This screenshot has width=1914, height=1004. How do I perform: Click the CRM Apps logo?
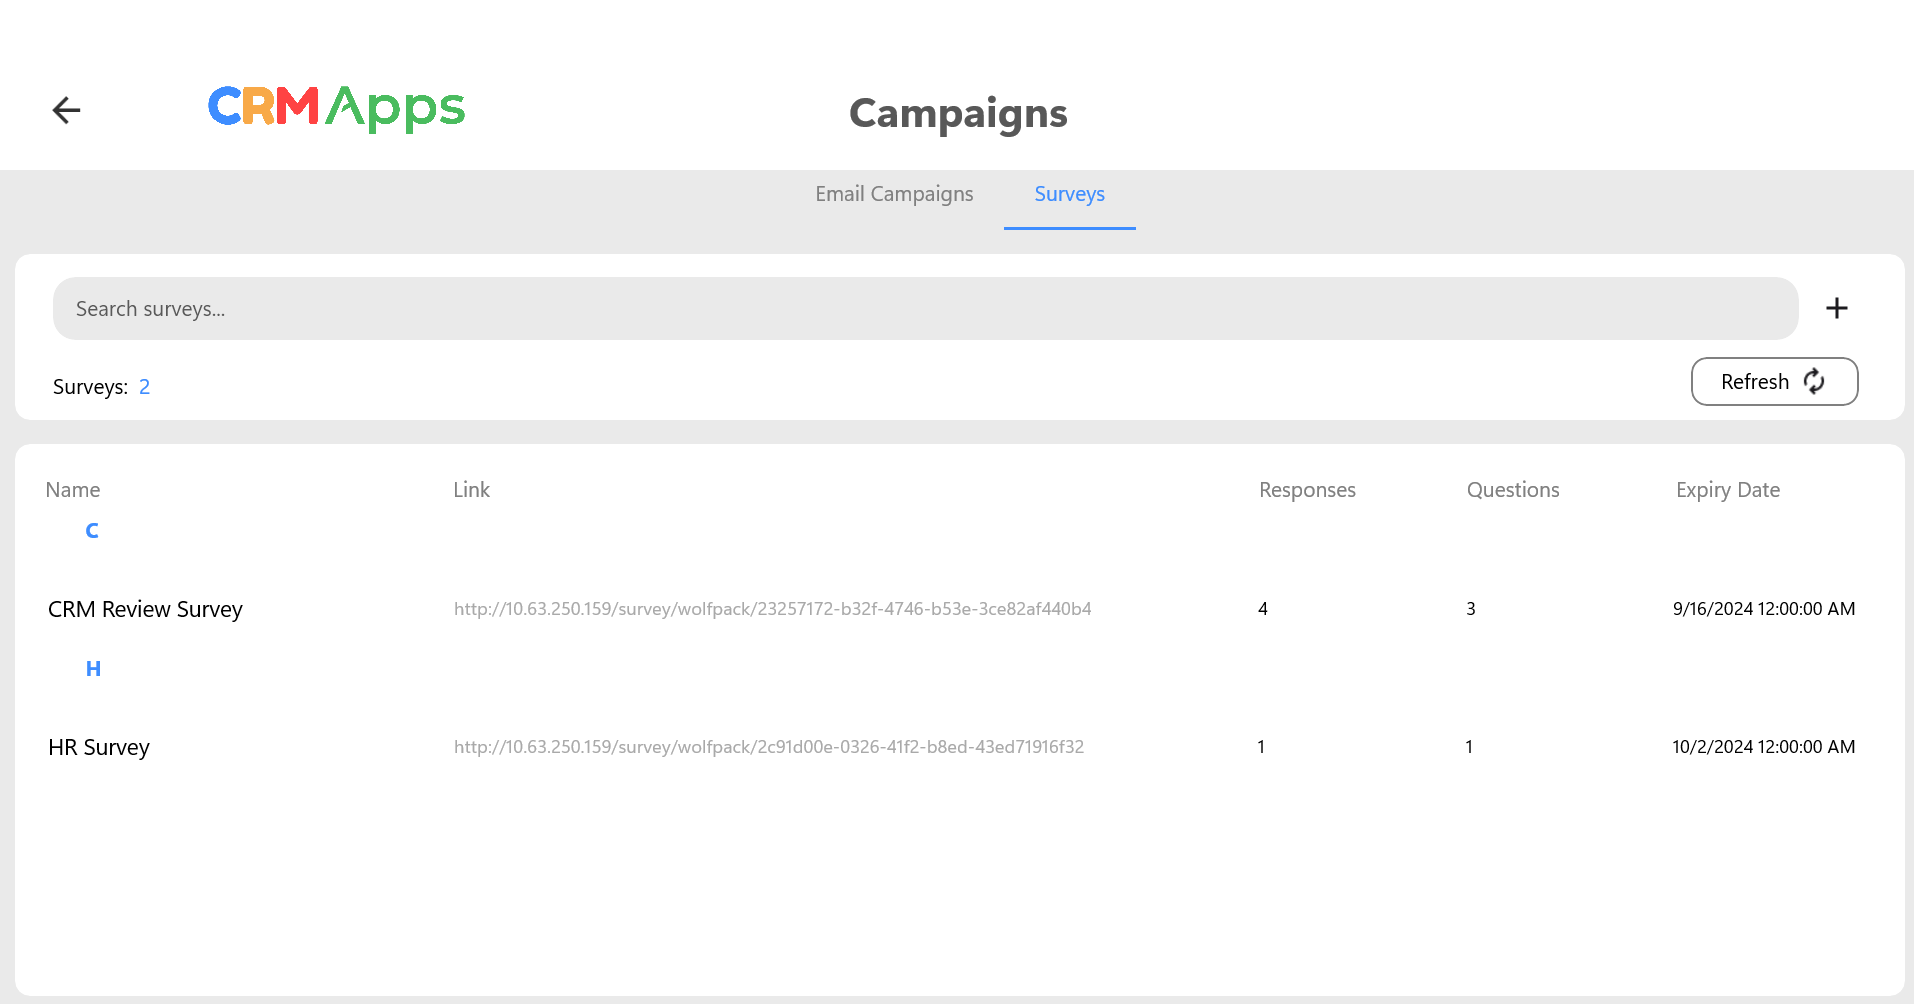[336, 108]
